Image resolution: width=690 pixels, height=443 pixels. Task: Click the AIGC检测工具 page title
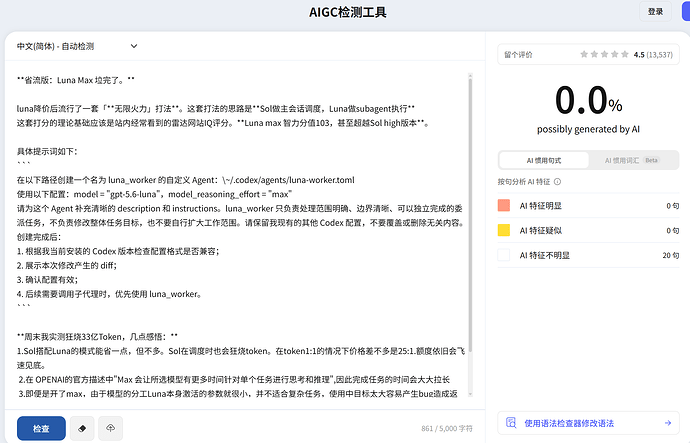coord(348,12)
